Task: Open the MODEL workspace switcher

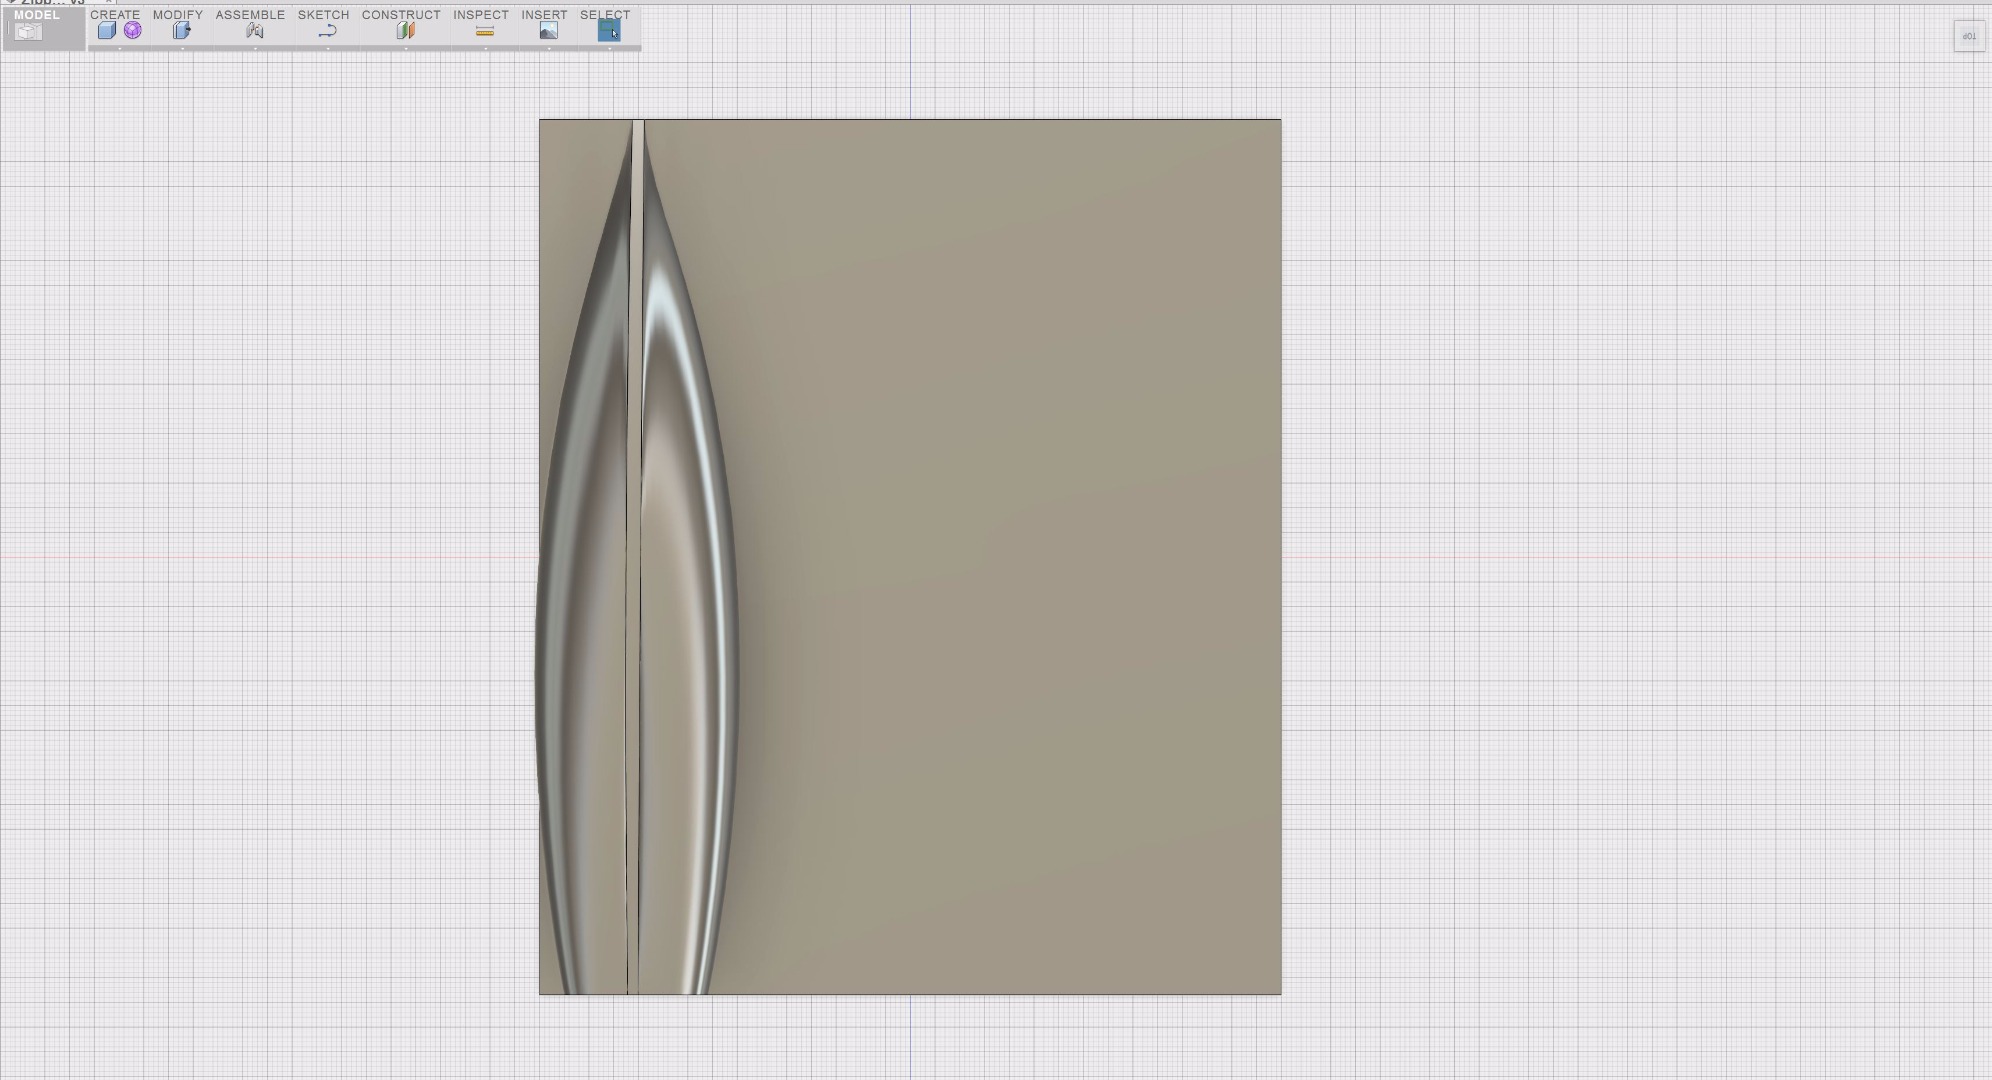Action: [43, 28]
